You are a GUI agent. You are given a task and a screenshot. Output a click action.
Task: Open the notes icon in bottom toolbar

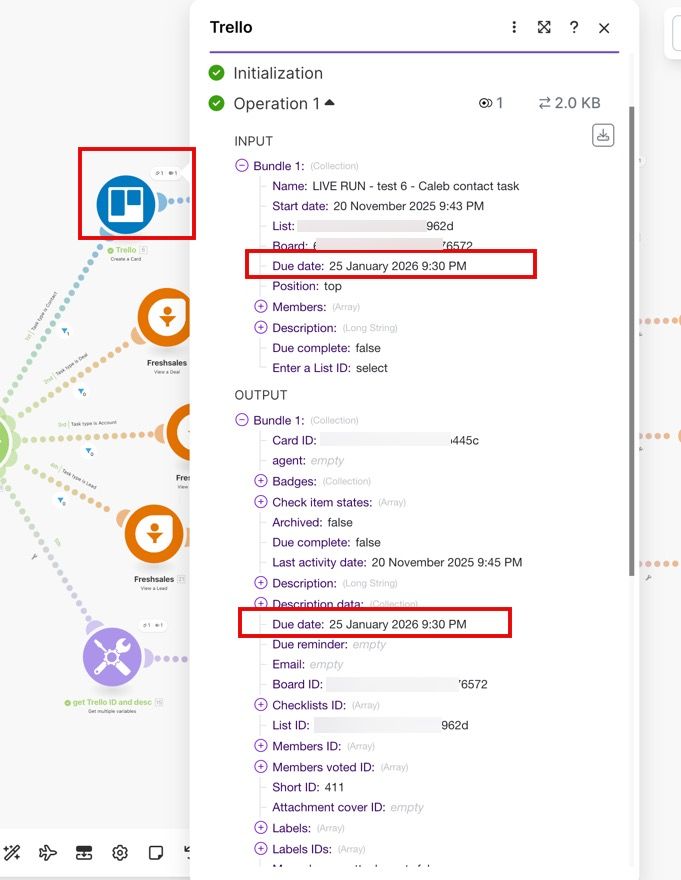click(156, 853)
